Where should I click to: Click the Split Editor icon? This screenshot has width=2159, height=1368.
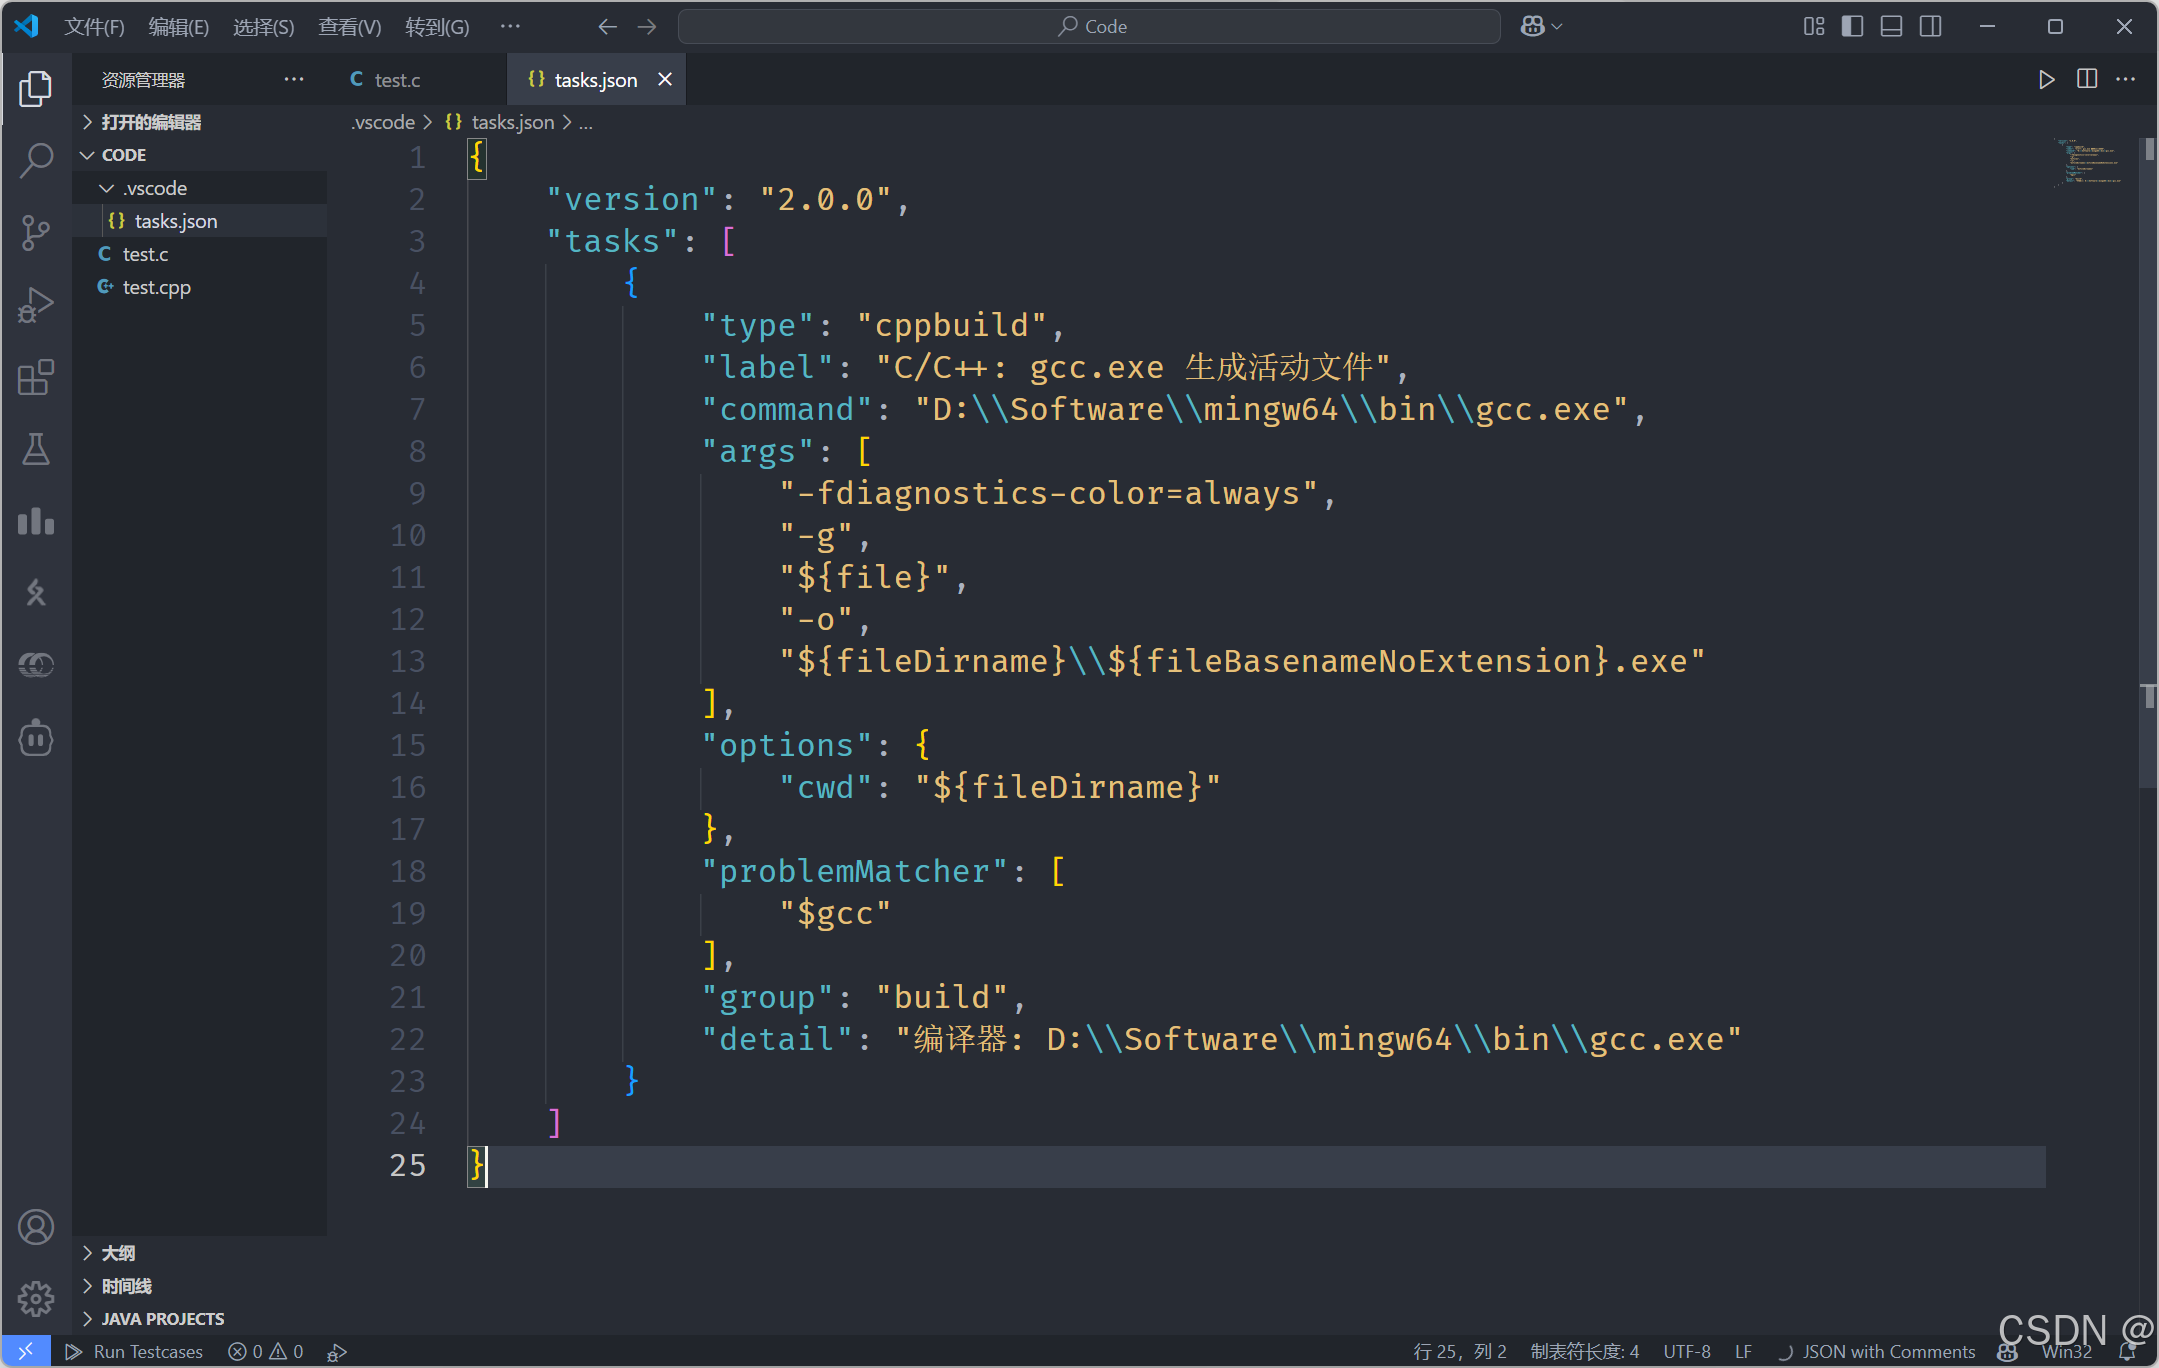click(x=2086, y=80)
